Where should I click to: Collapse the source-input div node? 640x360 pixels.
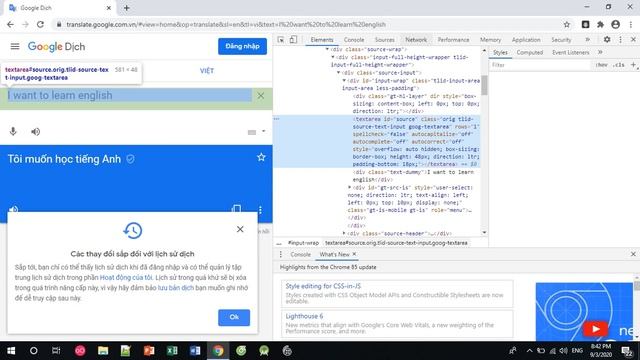coord(338,73)
